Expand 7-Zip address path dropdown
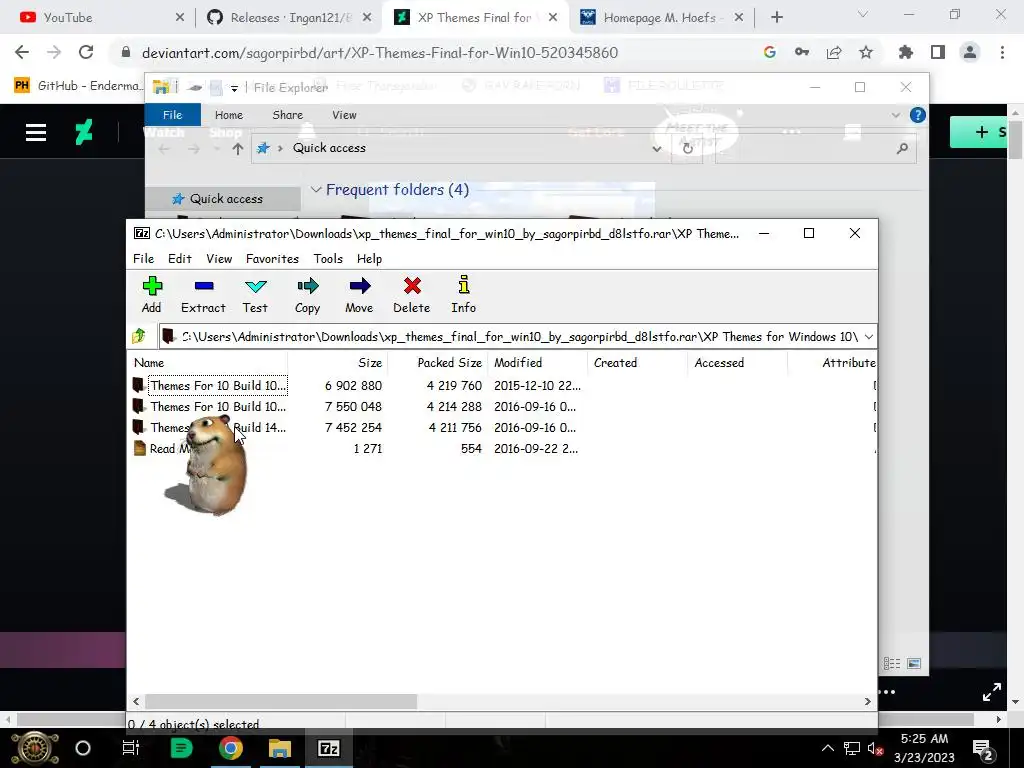The image size is (1024, 768). 869,336
